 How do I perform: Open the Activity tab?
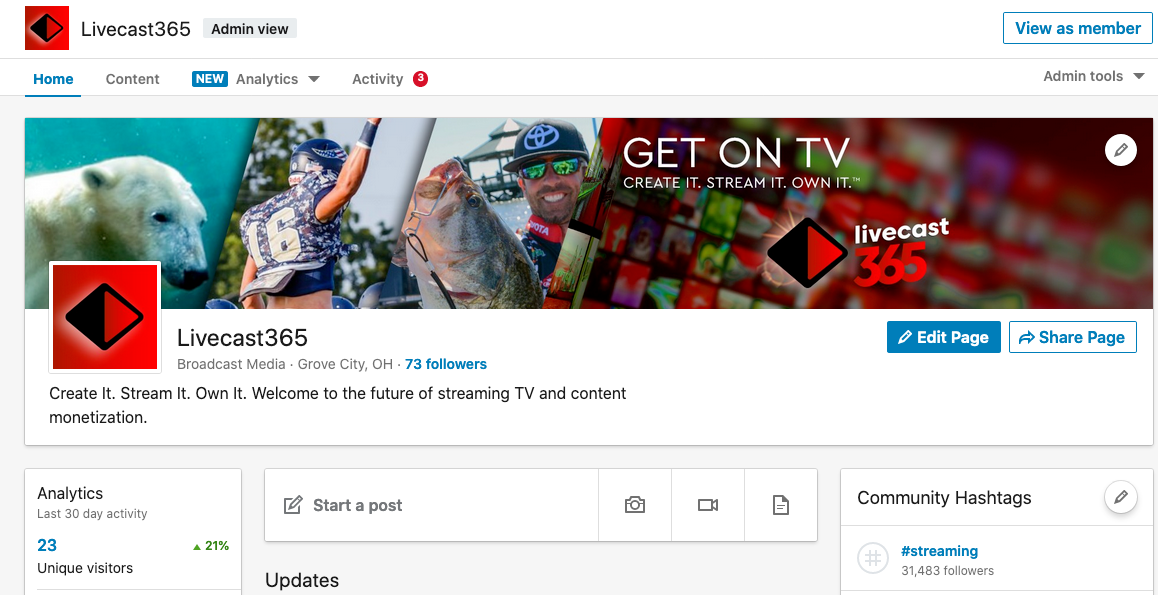pos(377,79)
